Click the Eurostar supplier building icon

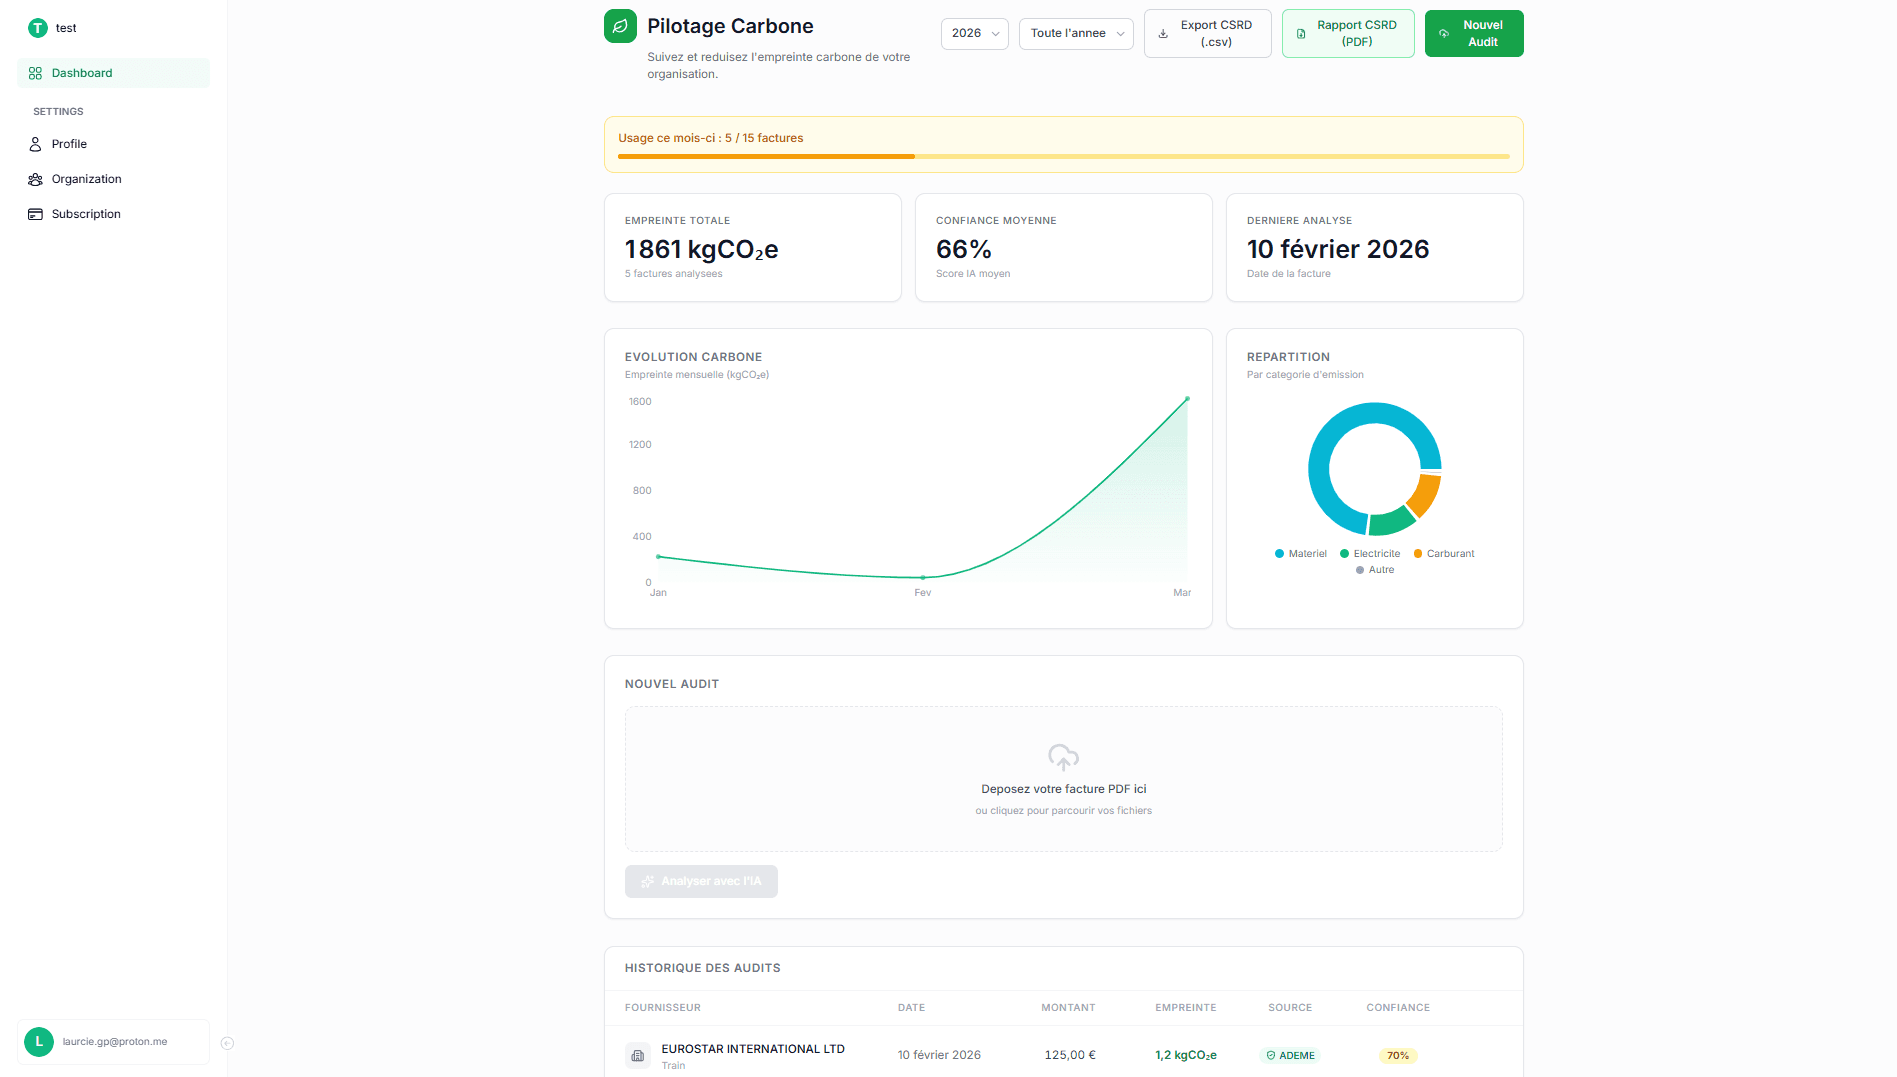tap(637, 1056)
